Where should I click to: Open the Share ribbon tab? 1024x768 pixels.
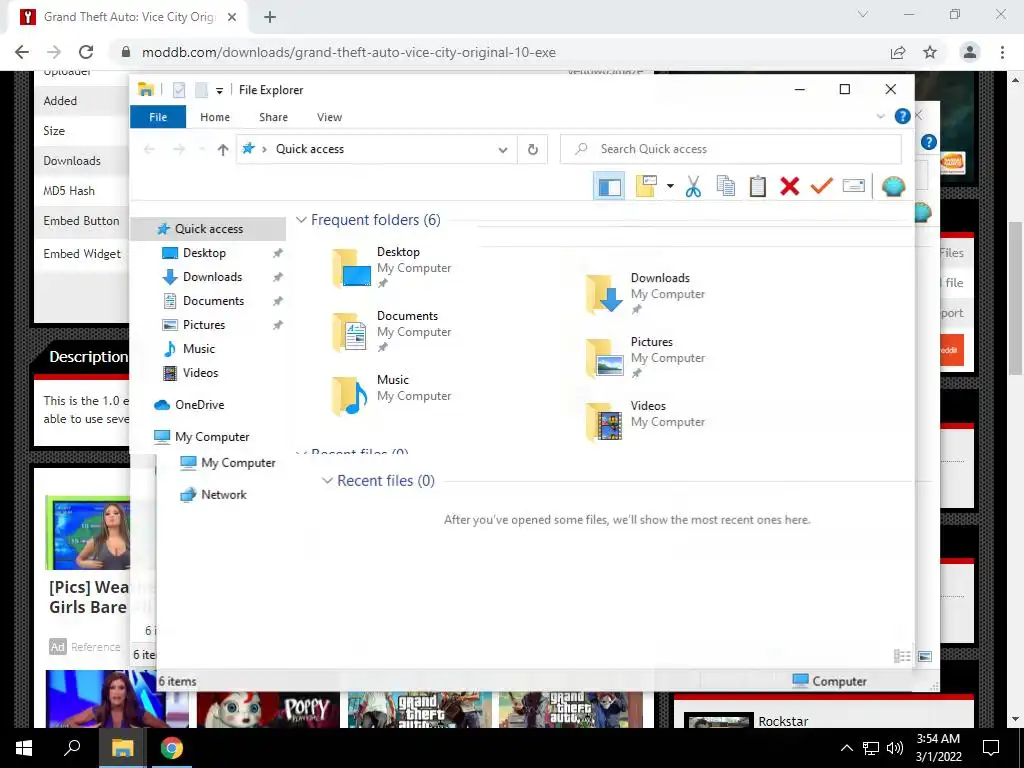coord(273,117)
